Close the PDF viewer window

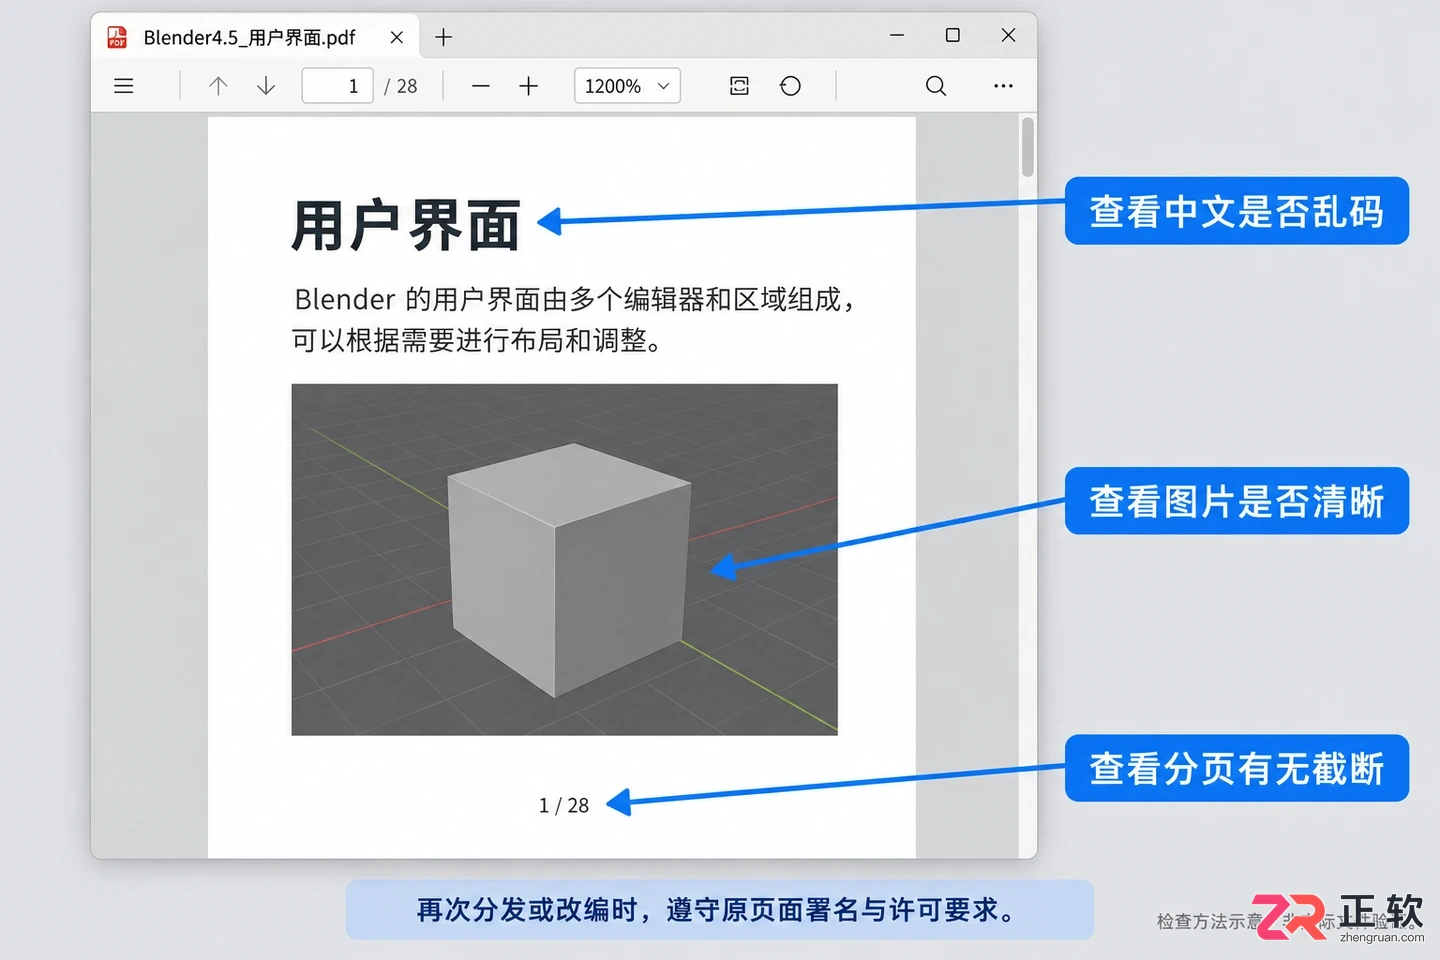pos(1008,35)
